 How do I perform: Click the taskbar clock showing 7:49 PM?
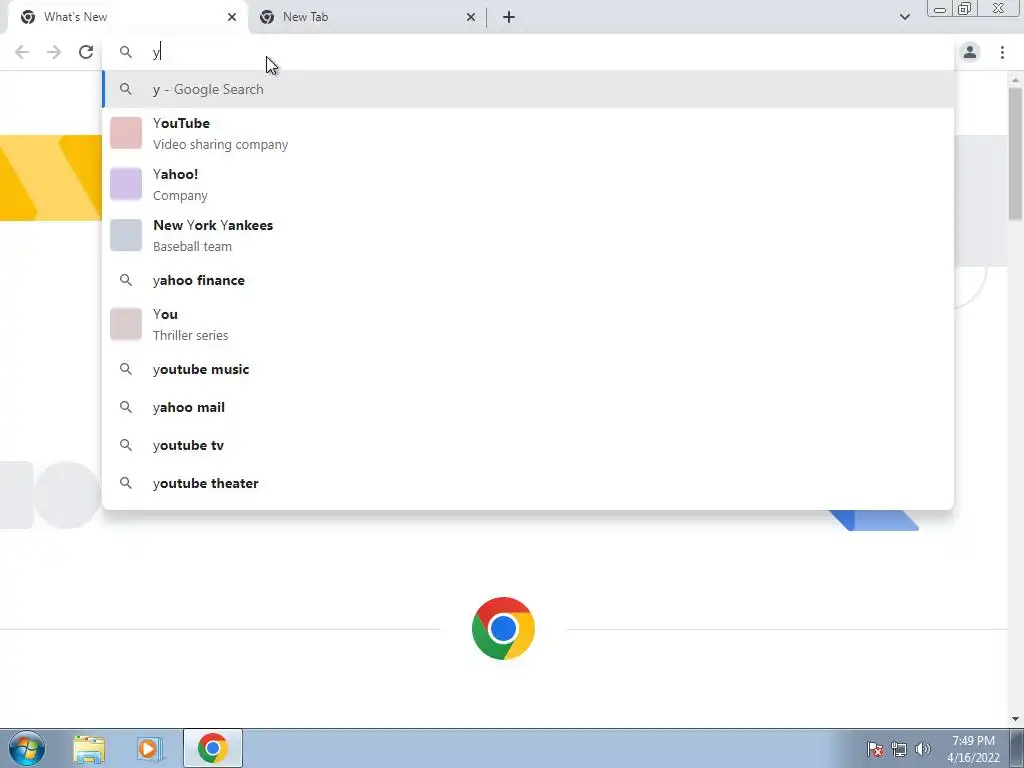point(973,749)
